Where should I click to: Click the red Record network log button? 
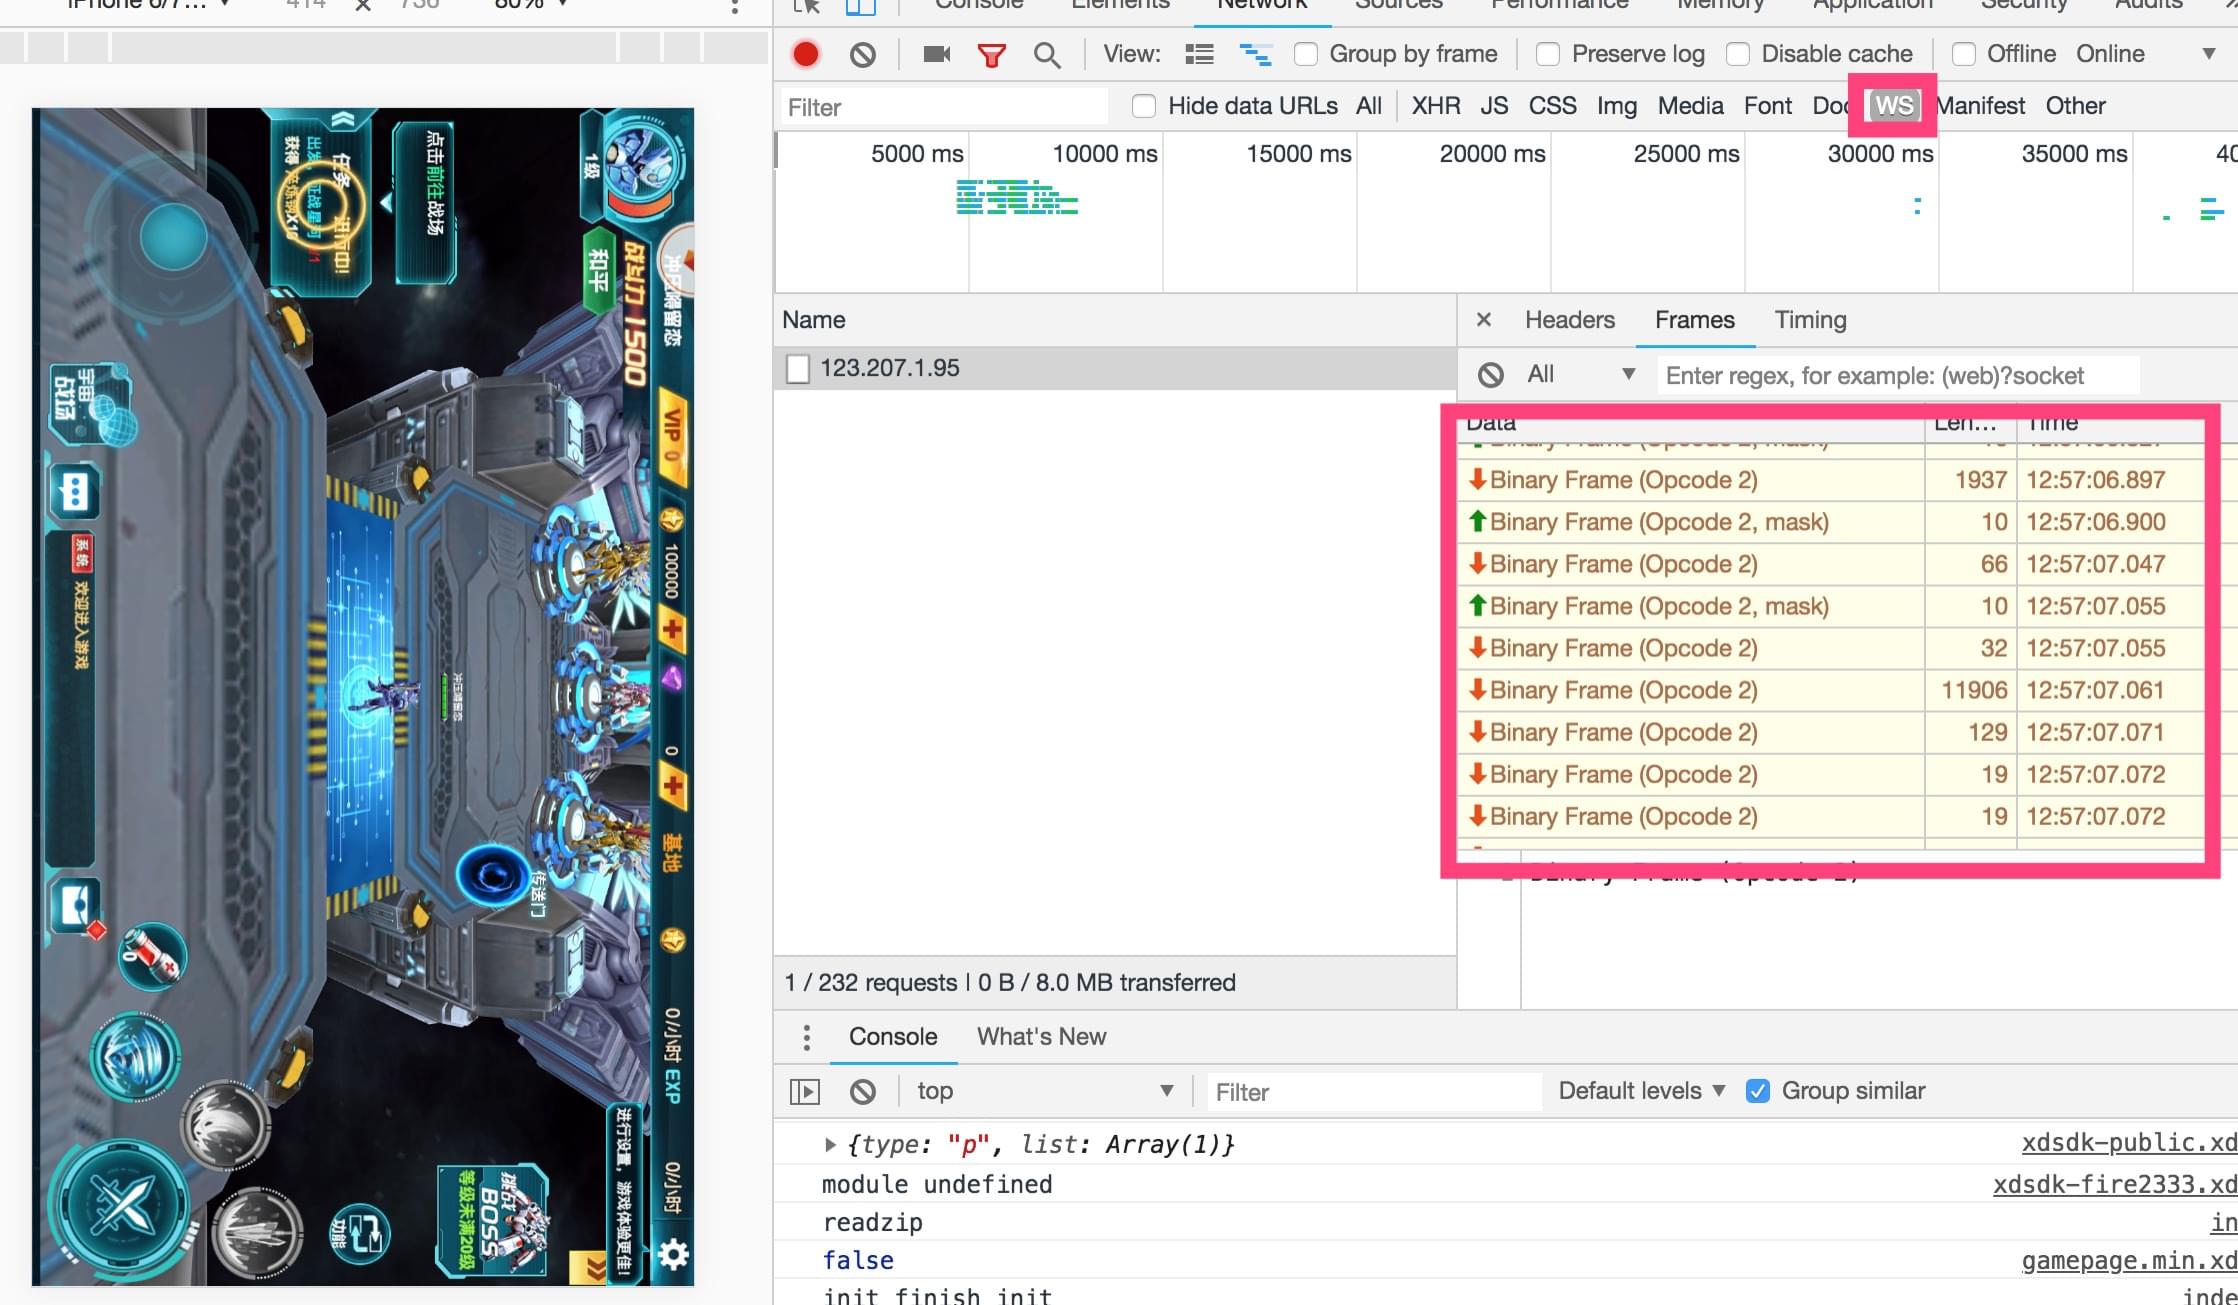click(805, 54)
